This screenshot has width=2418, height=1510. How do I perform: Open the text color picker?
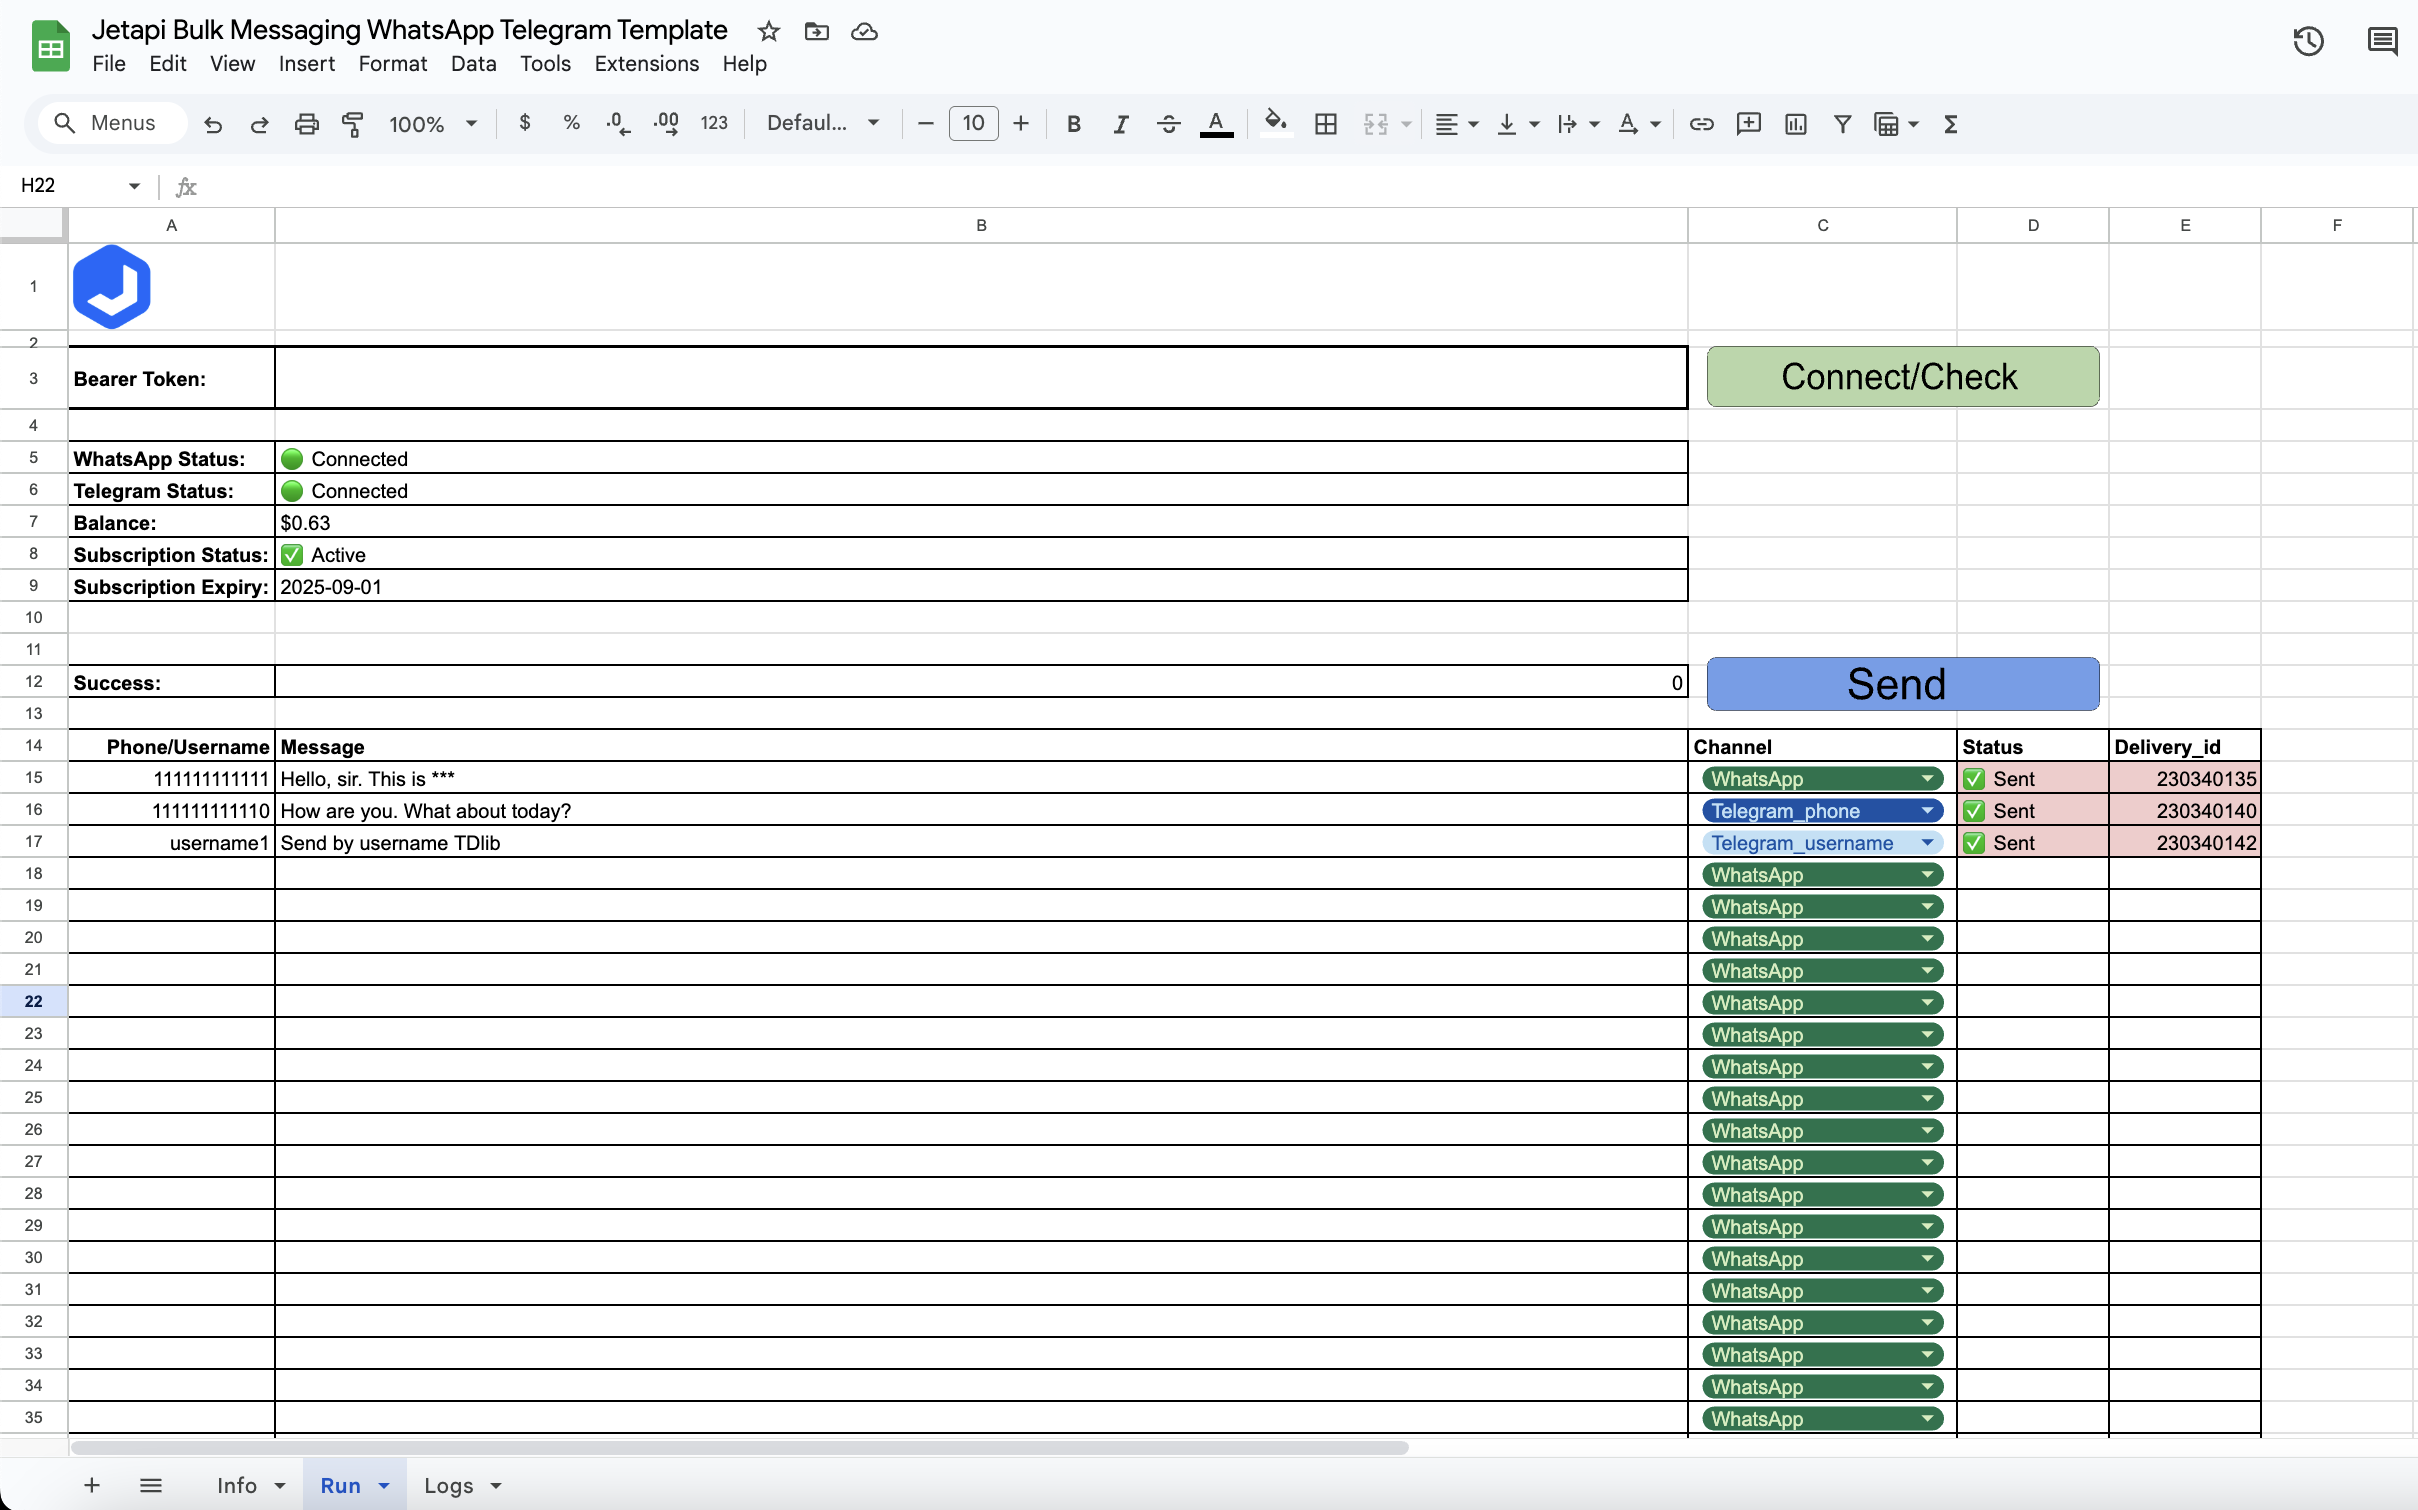1216,124
